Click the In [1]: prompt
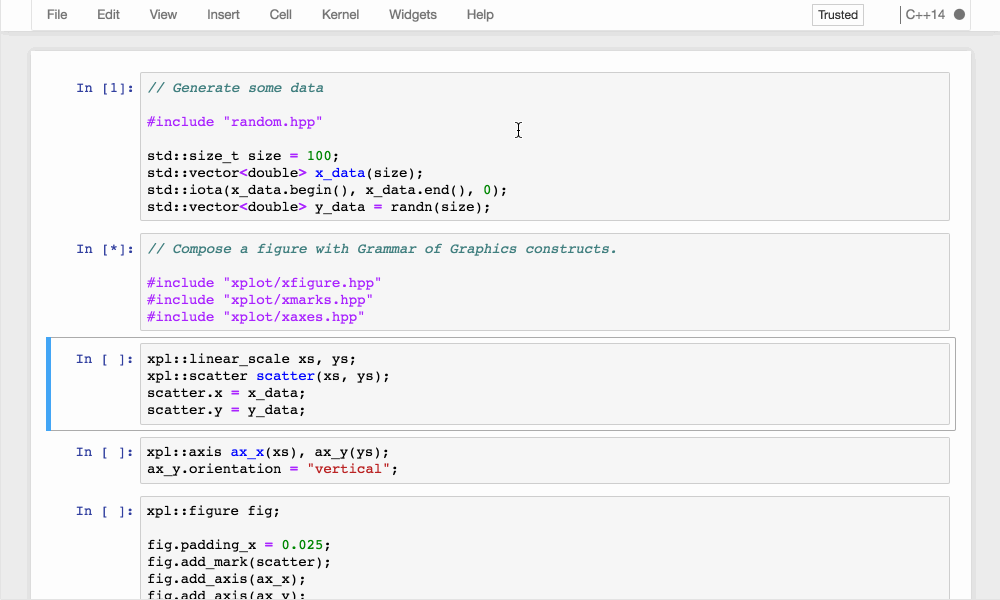Viewport: 1000px width, 600px height. (105, 88)
